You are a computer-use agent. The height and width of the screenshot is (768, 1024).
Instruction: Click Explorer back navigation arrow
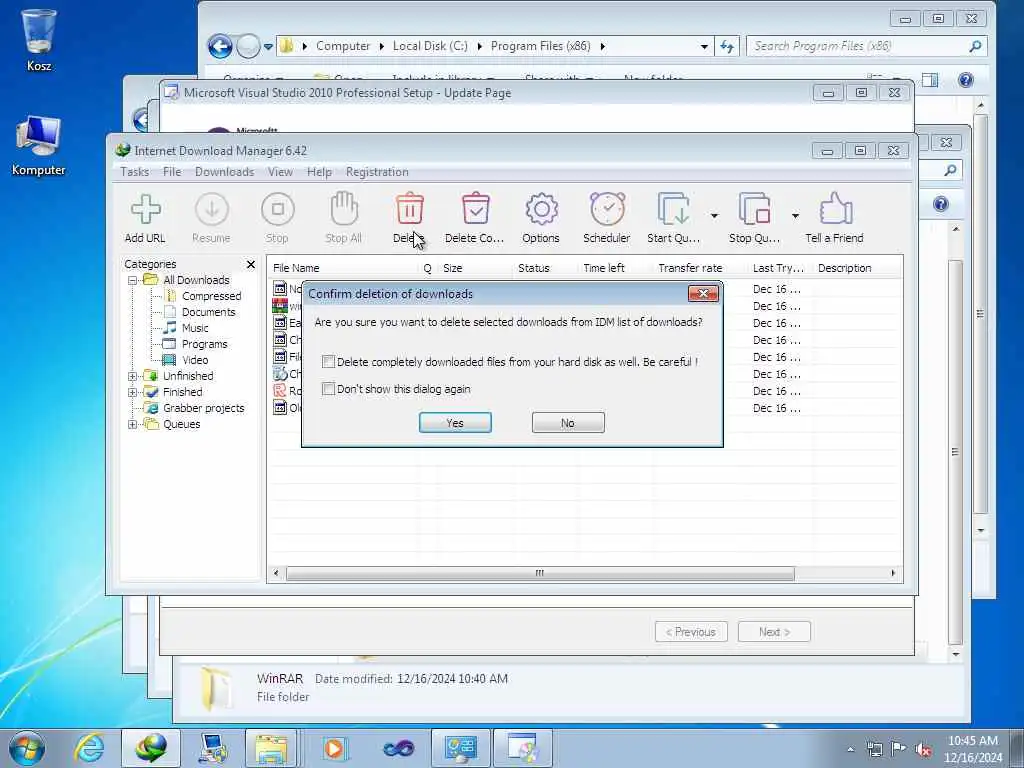tap(220, 46)
